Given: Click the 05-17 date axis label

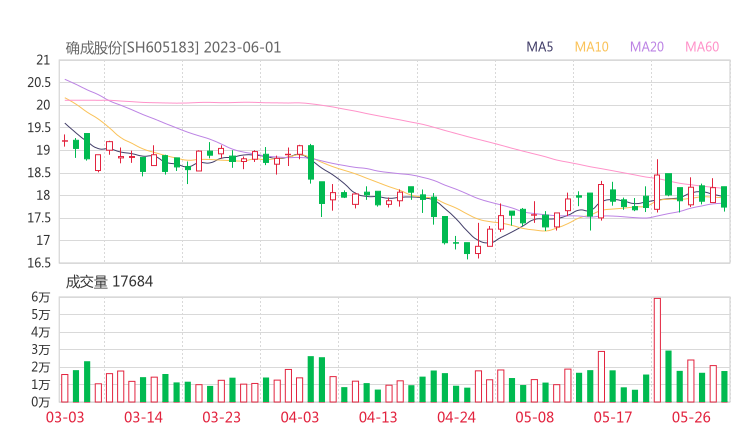Looking at the screenshot, I should tap(613, 417).
